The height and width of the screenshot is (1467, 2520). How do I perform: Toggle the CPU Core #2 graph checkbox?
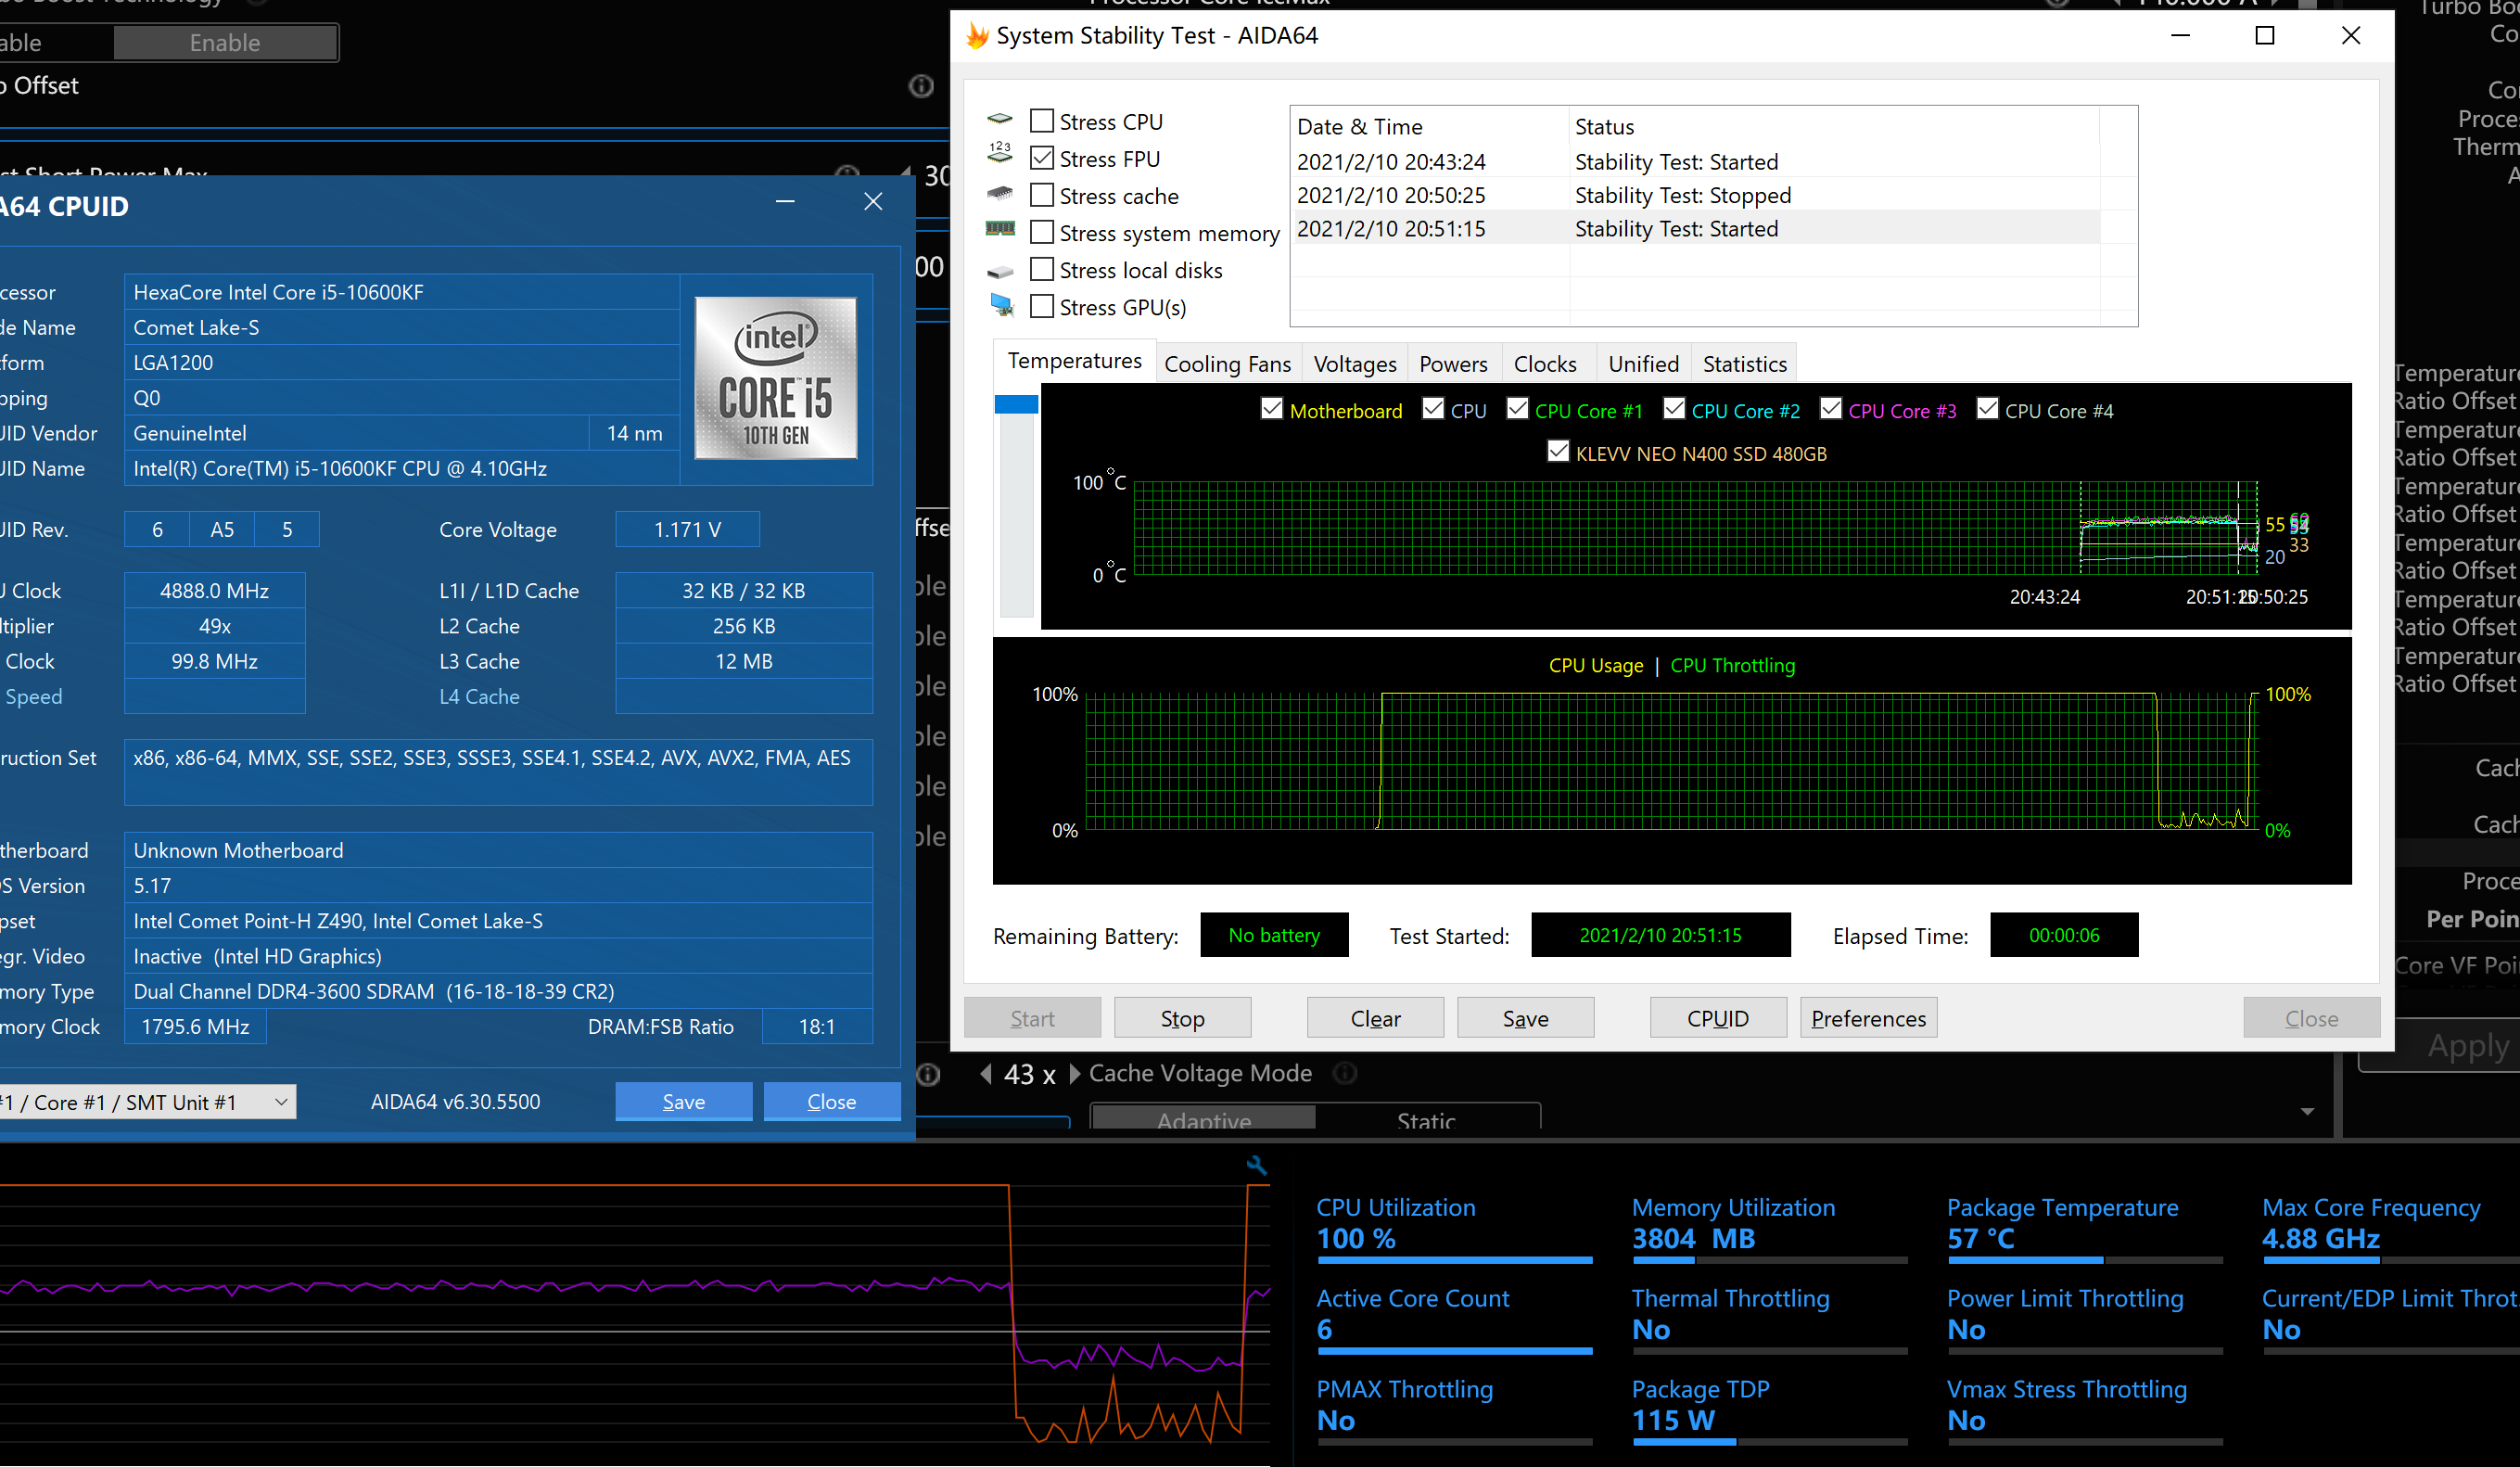tap(1674, 409)
